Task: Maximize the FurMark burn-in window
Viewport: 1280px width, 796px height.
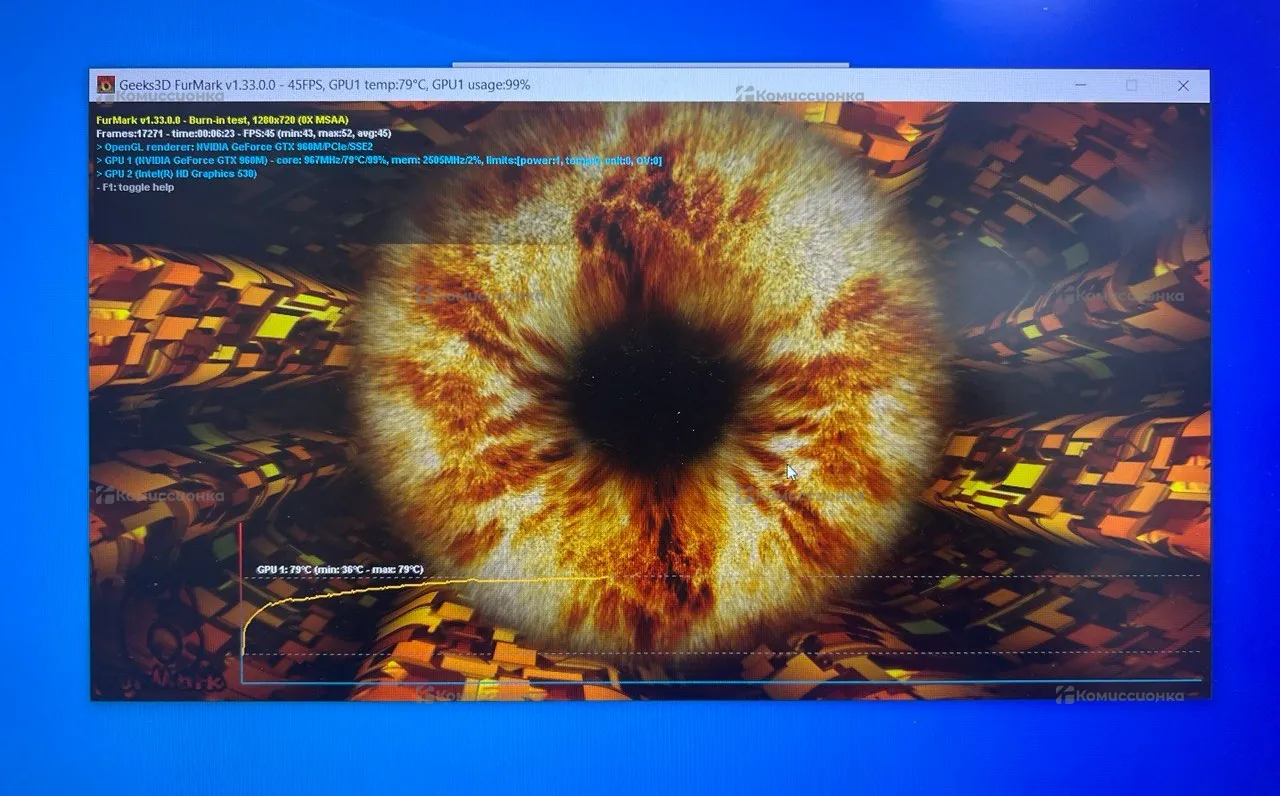Action: click(x=1131, y=86)
